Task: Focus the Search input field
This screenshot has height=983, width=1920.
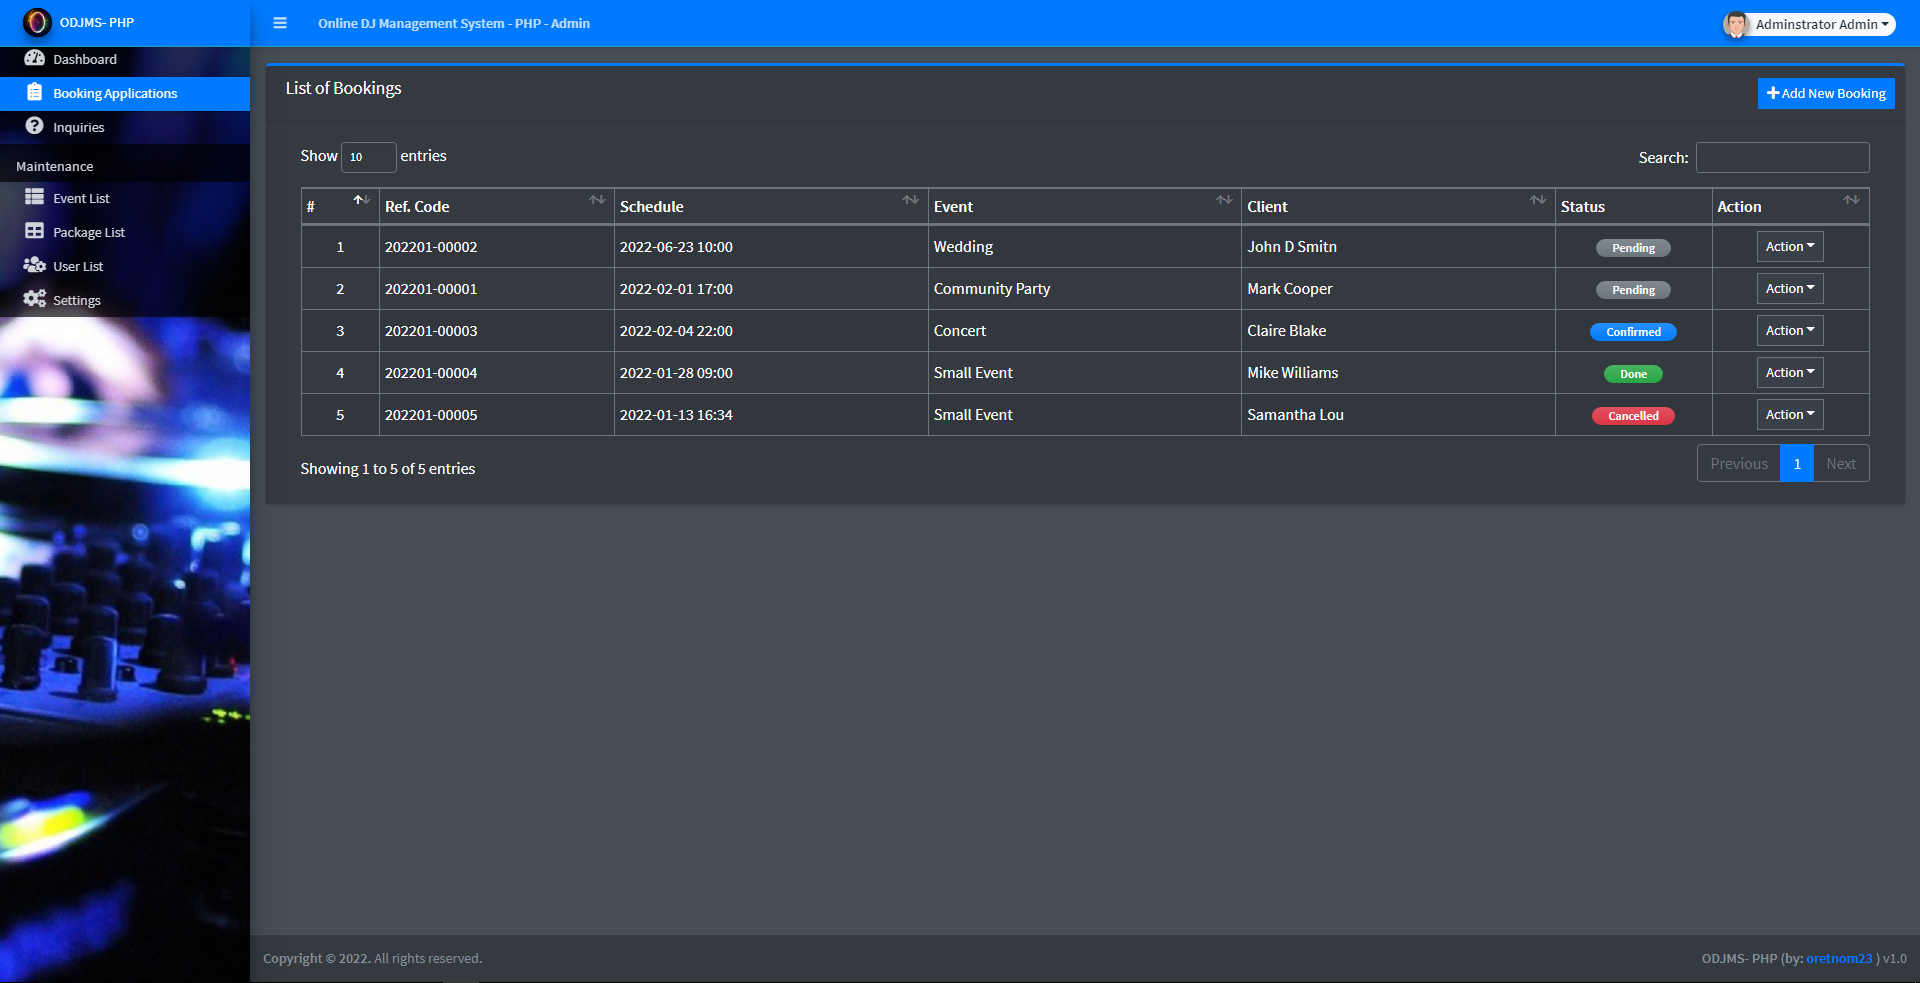Action: pos(1783,157)
